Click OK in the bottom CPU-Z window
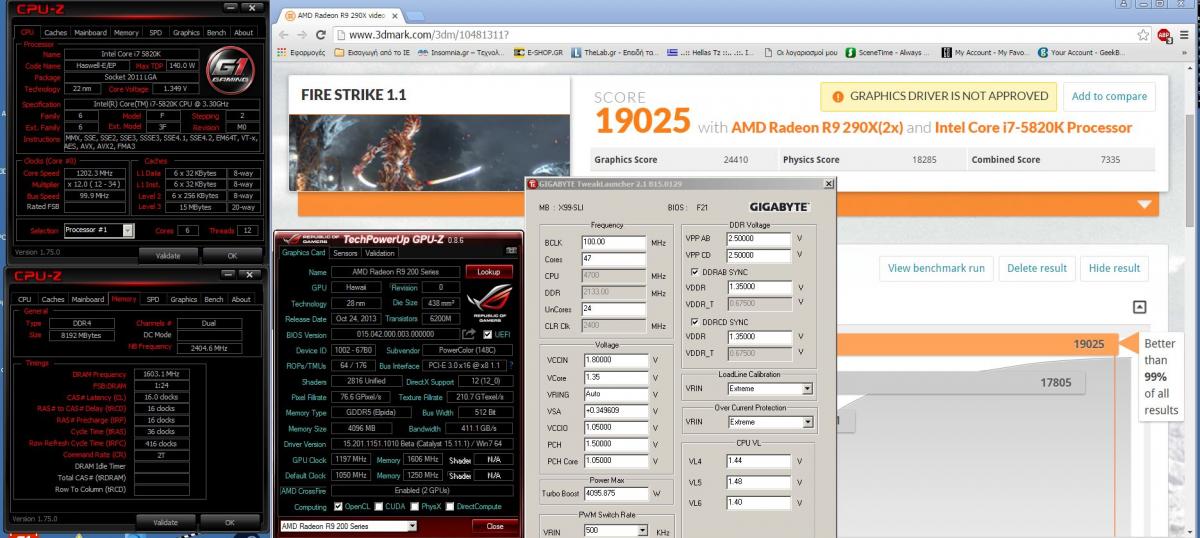 pos(229,522)
